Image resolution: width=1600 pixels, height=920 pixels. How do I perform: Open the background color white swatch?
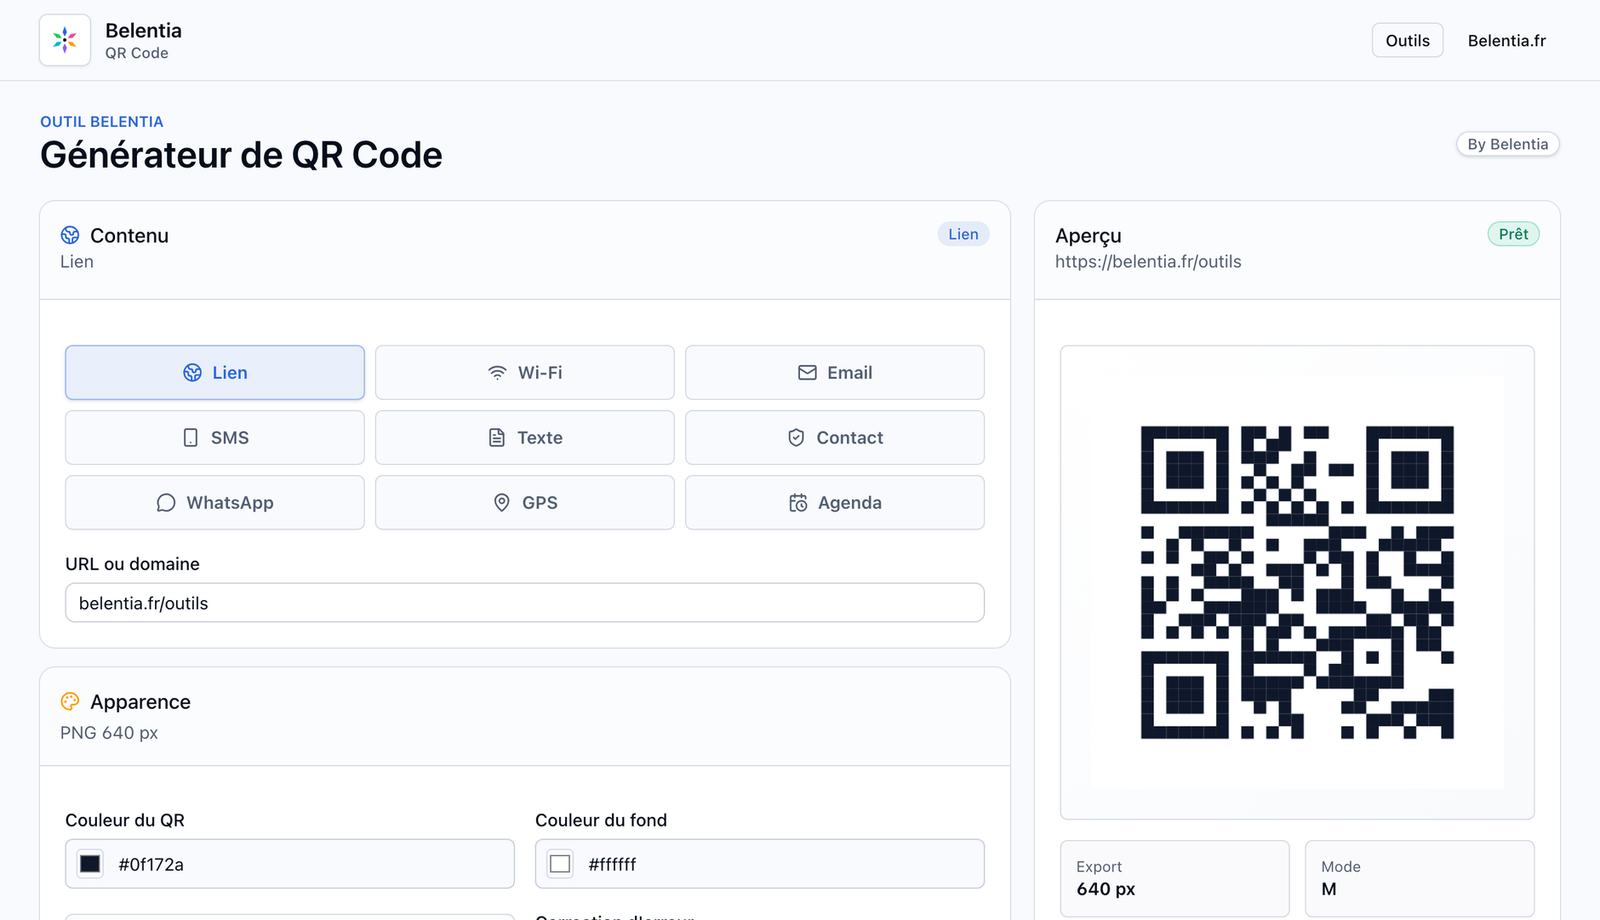[x=560, y=864]
